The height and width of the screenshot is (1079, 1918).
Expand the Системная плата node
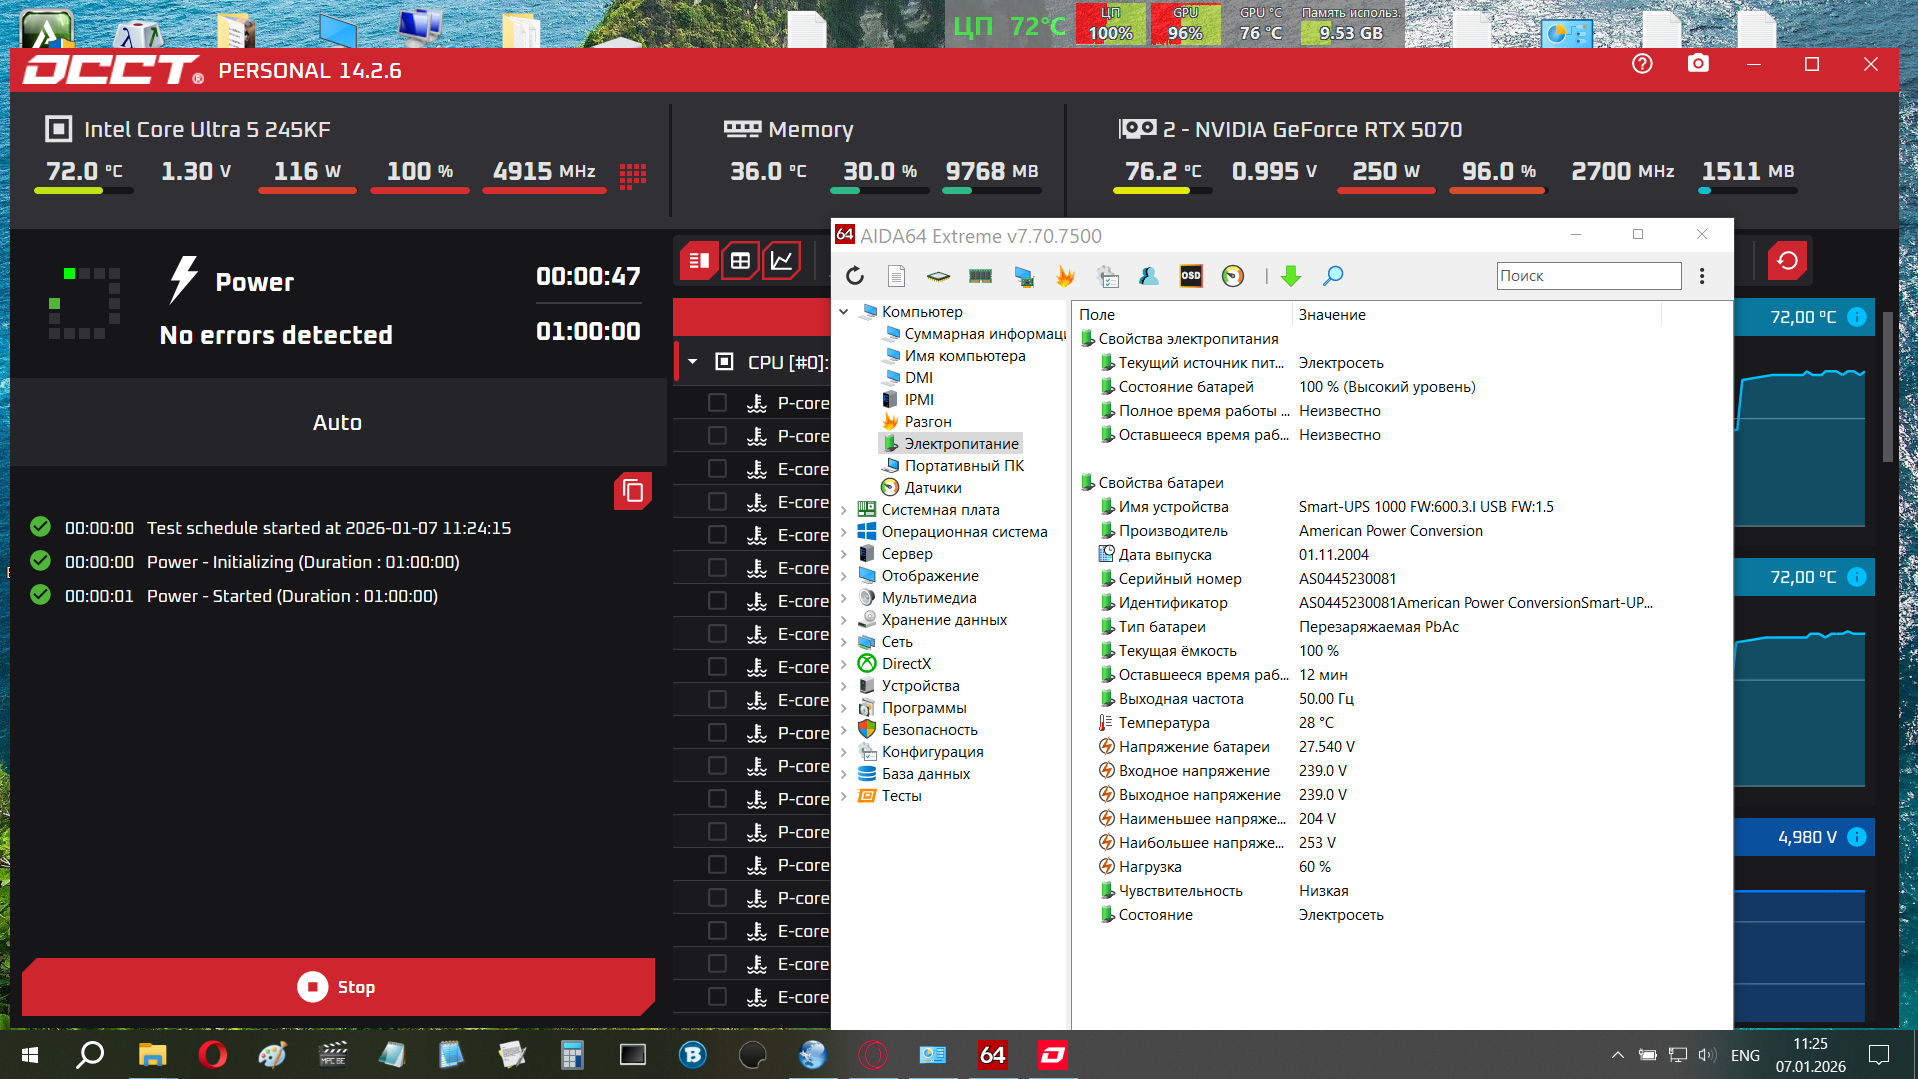pyautogui.click(x=844, y=510)
